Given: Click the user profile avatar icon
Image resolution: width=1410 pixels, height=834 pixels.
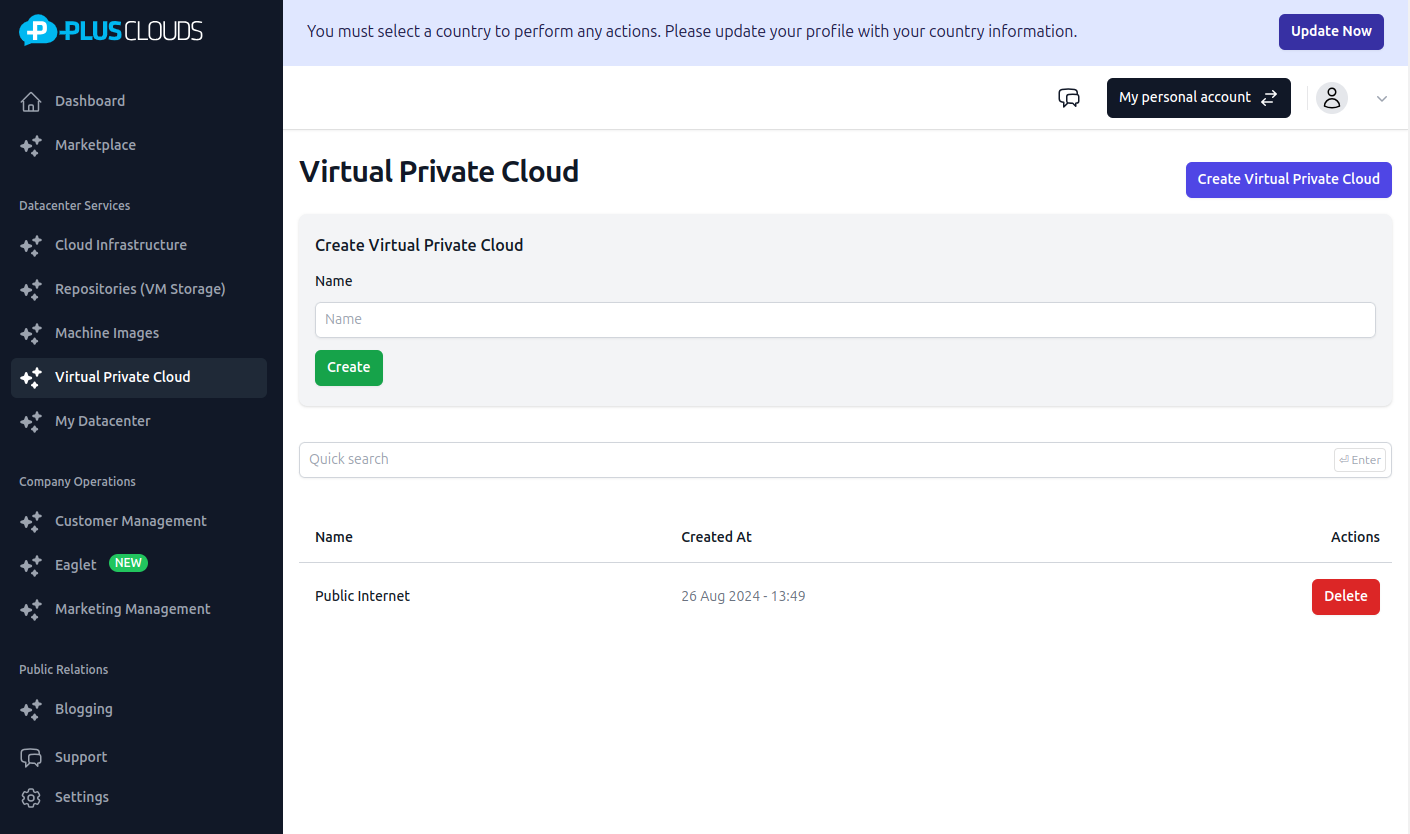Looking at the screenshot, I should [x=1331, y=98].
